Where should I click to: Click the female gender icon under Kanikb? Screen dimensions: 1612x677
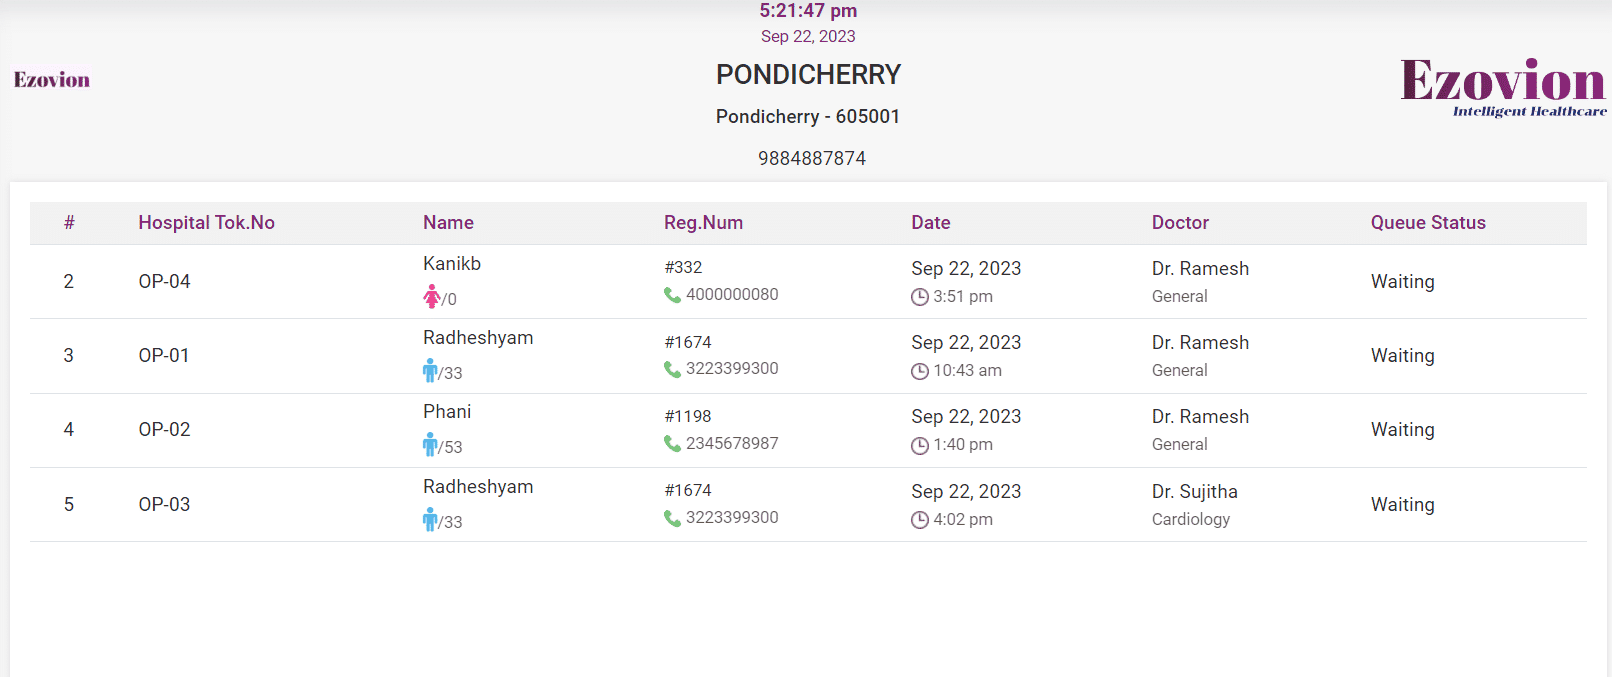click(432, 297)
